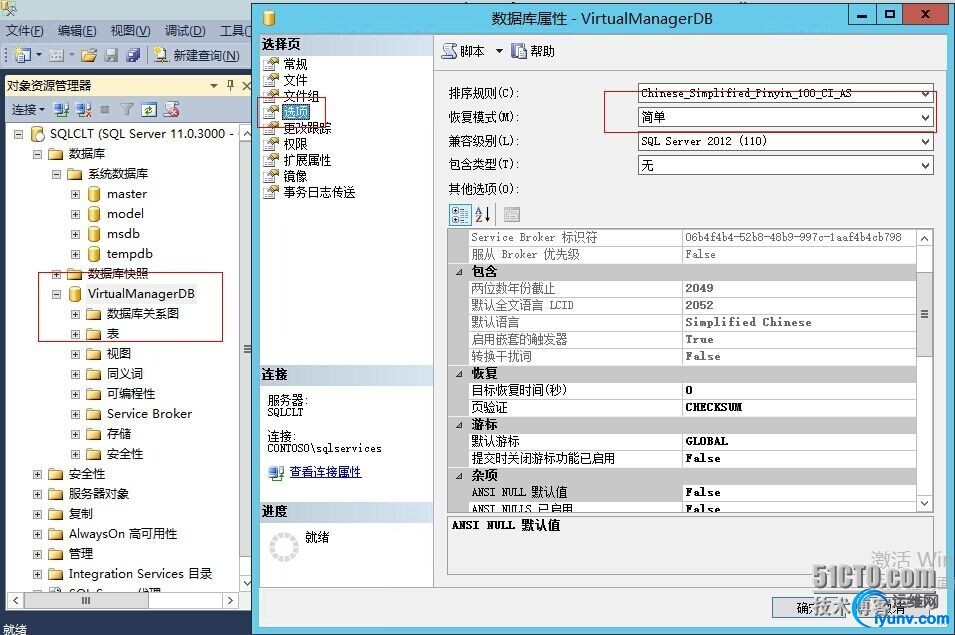Open 排序规则 collation dropdown
This screenshot has height=635, width=955.
point(925,94)
